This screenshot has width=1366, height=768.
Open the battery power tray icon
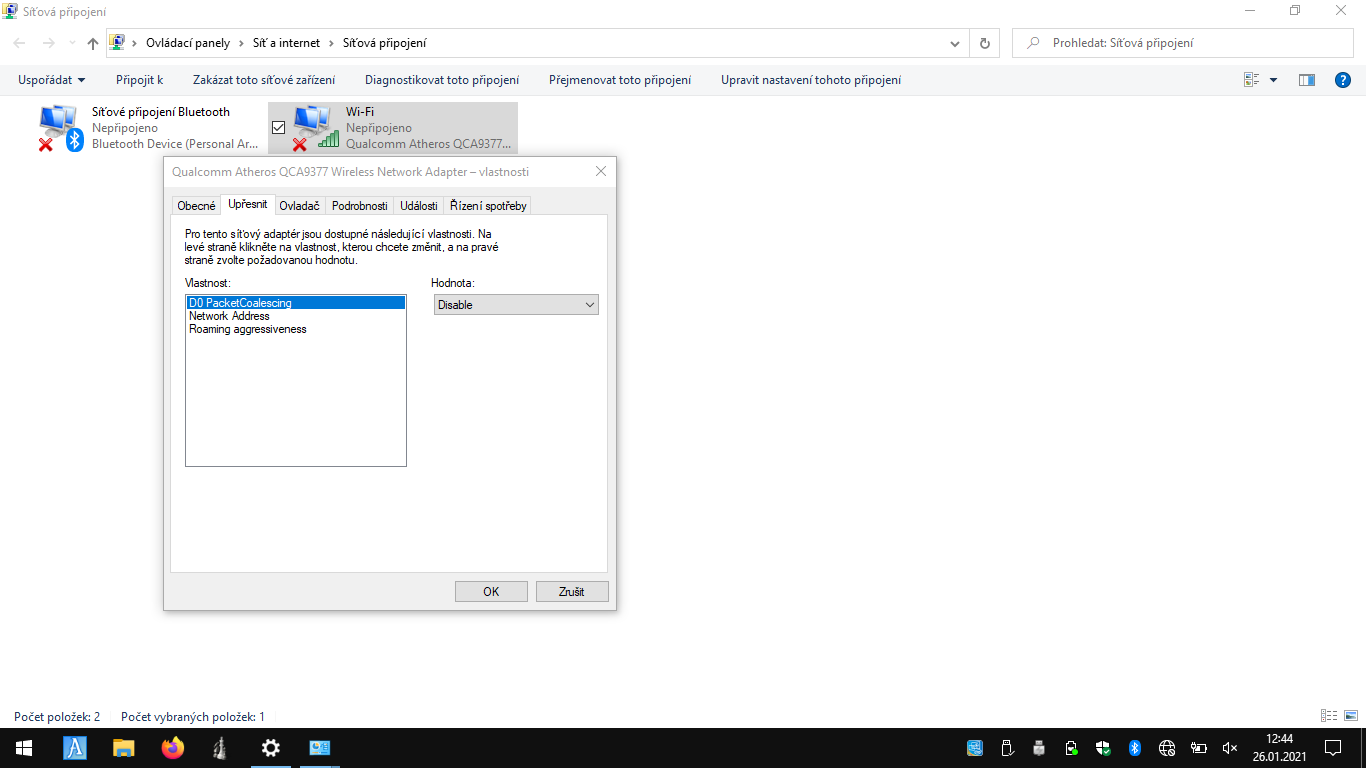(x=1198, y=748)
